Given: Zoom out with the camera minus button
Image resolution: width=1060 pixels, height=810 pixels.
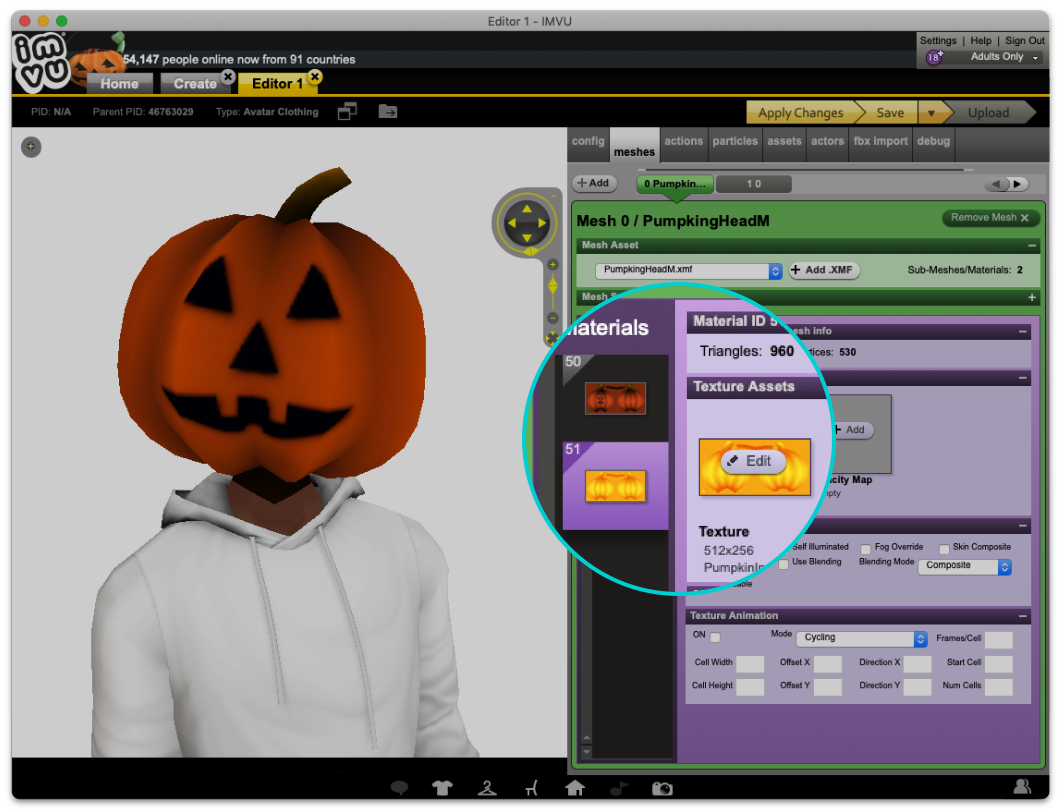Looking at the screenshot, I should [x=552, y=317].
